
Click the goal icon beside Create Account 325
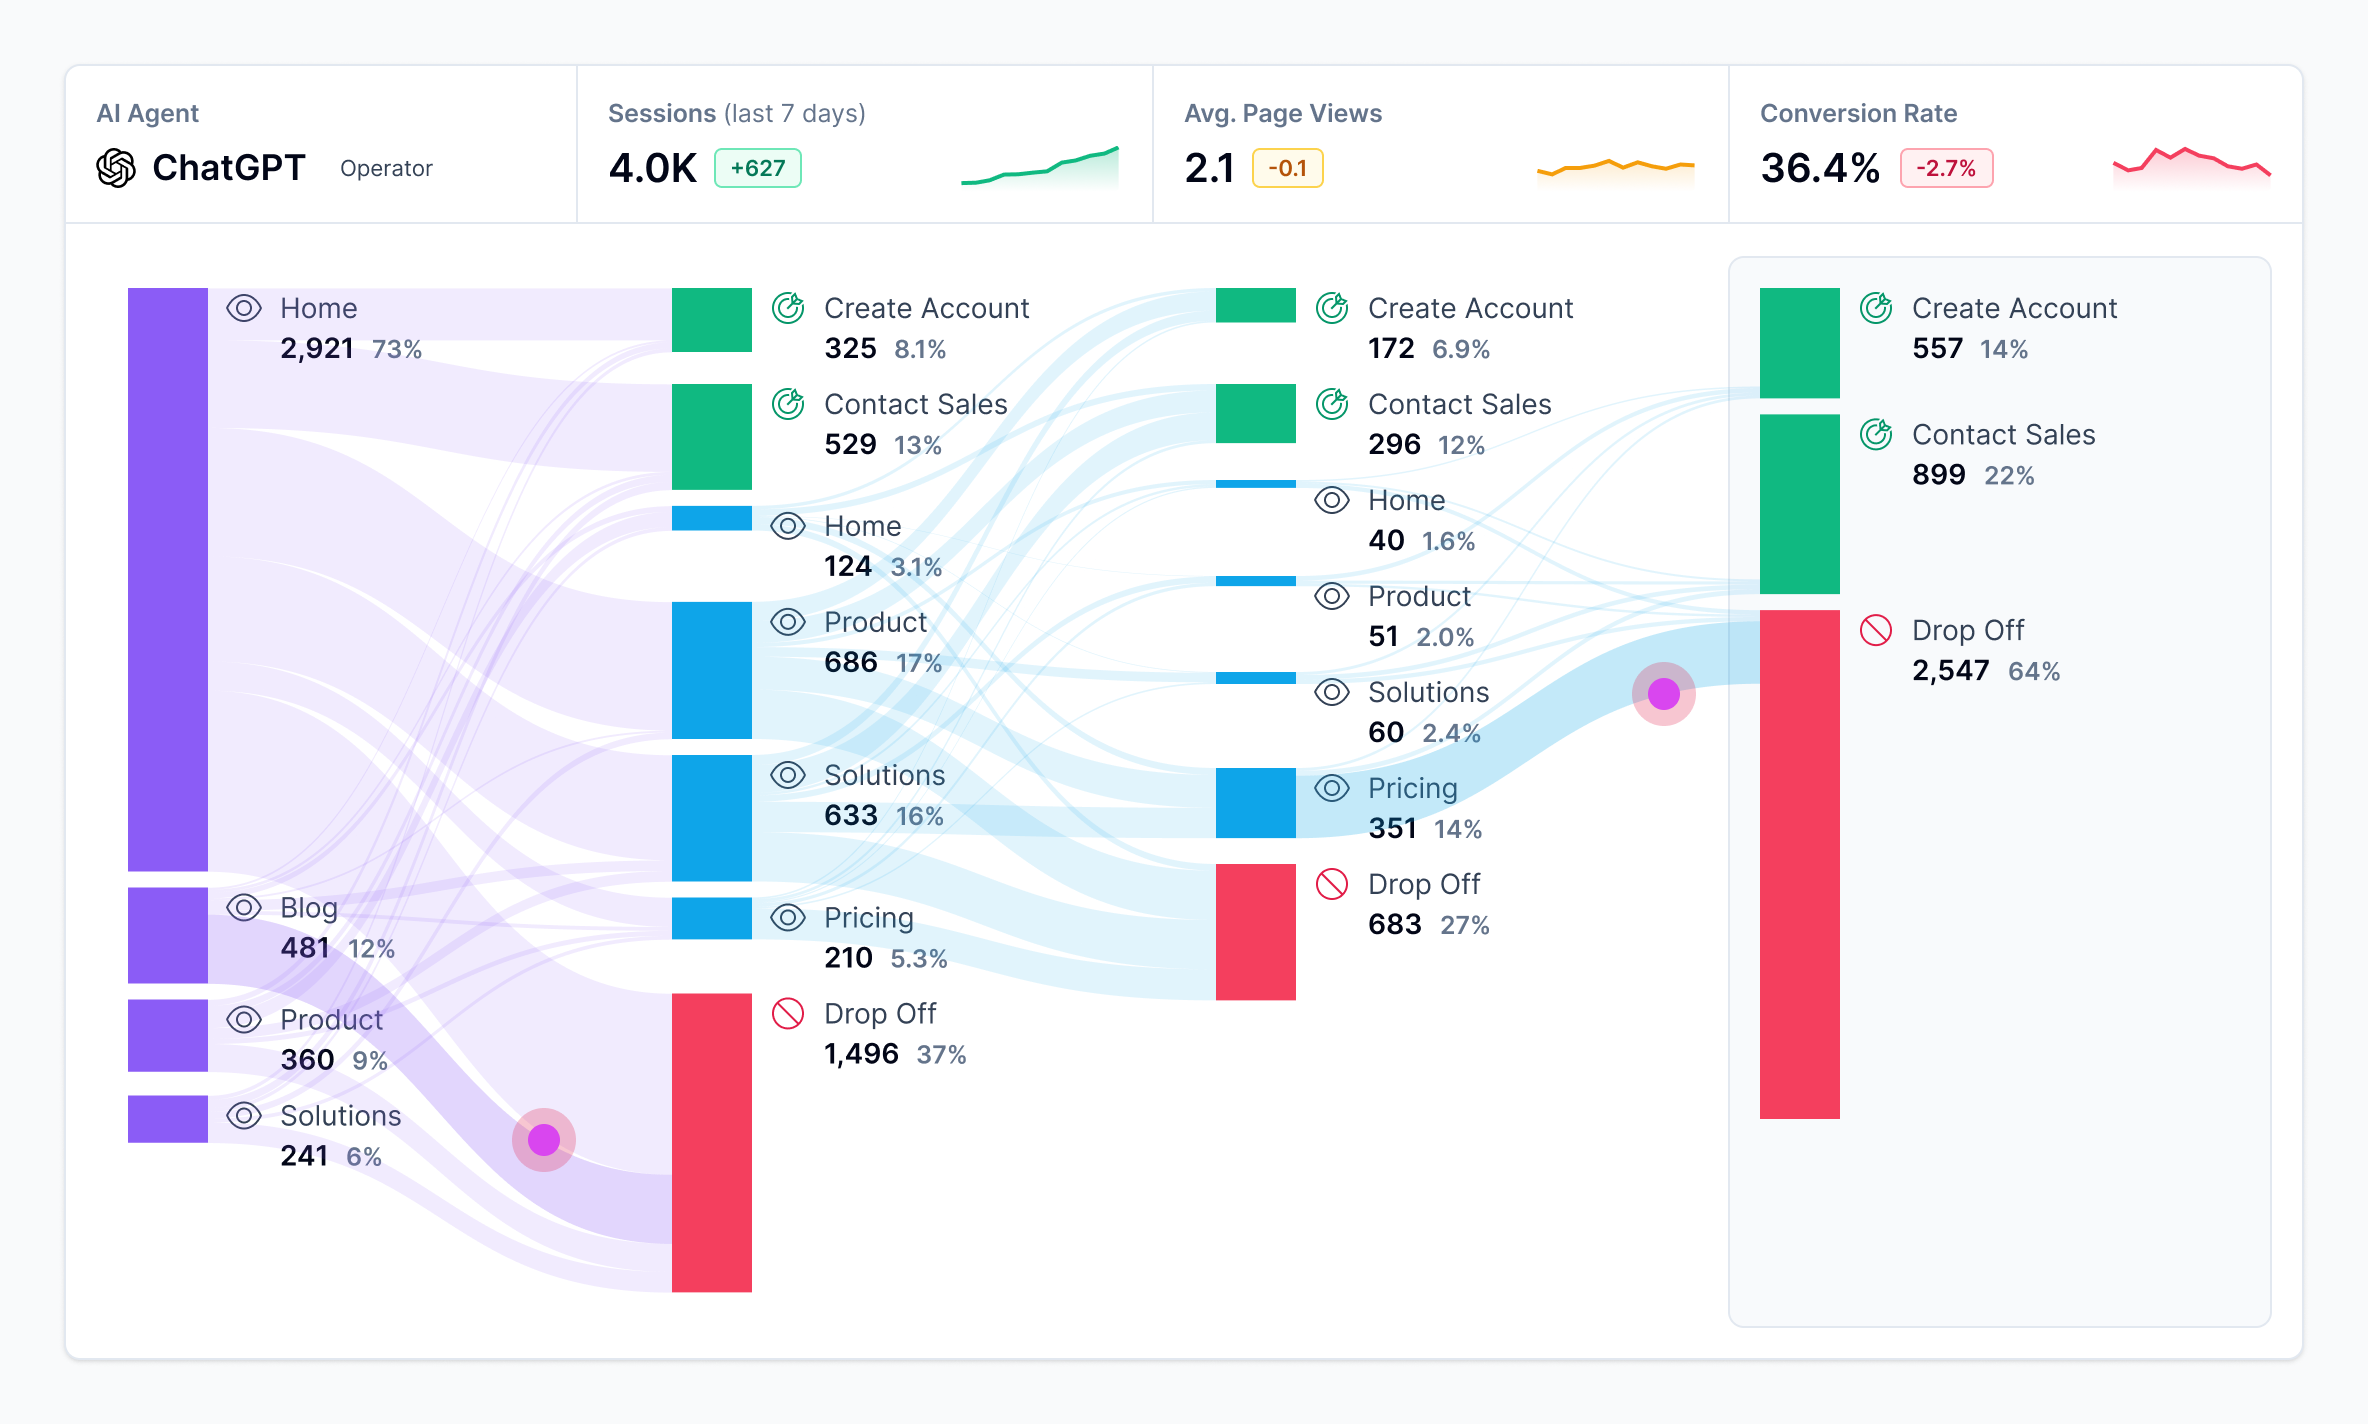point(788,308)
